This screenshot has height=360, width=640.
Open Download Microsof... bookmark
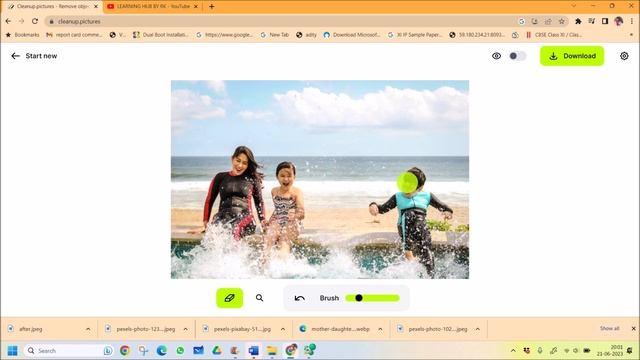(x=351, y=35)
